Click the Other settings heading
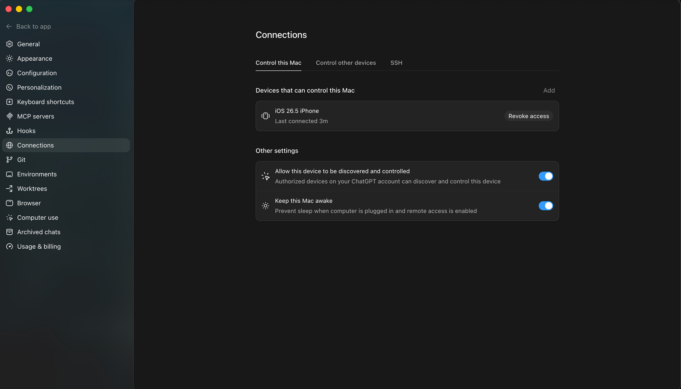The height and width of the screenshot is (389, 681). click(x=277, y=151)
